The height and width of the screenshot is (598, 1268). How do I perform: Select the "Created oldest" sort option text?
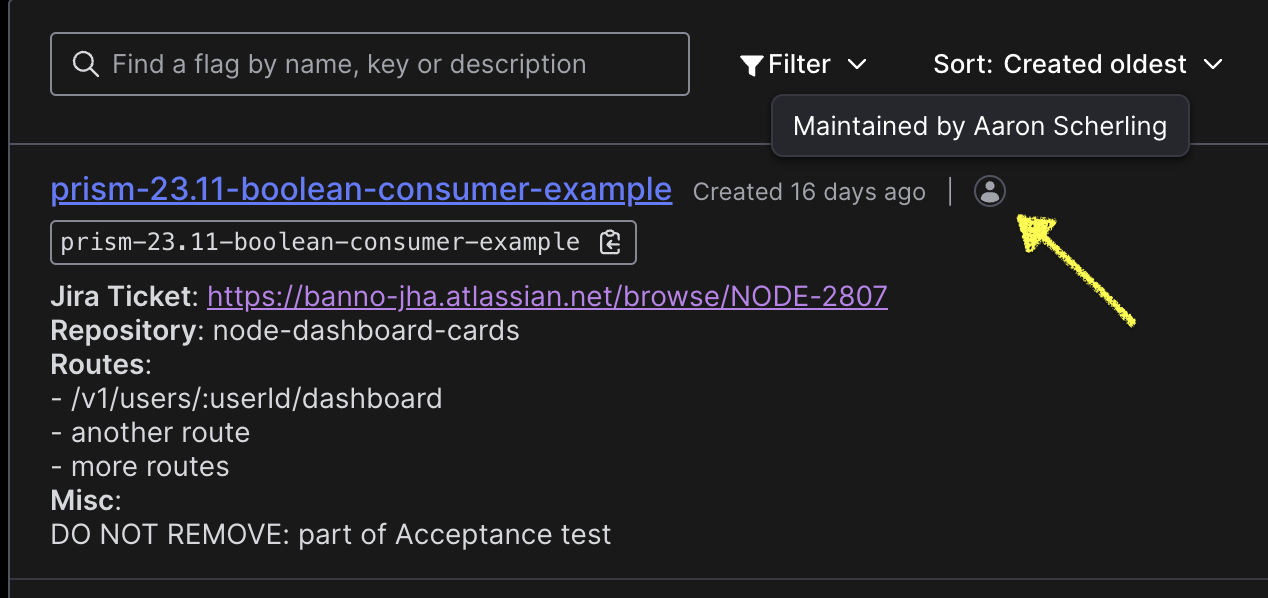(x=1095, y=65)
